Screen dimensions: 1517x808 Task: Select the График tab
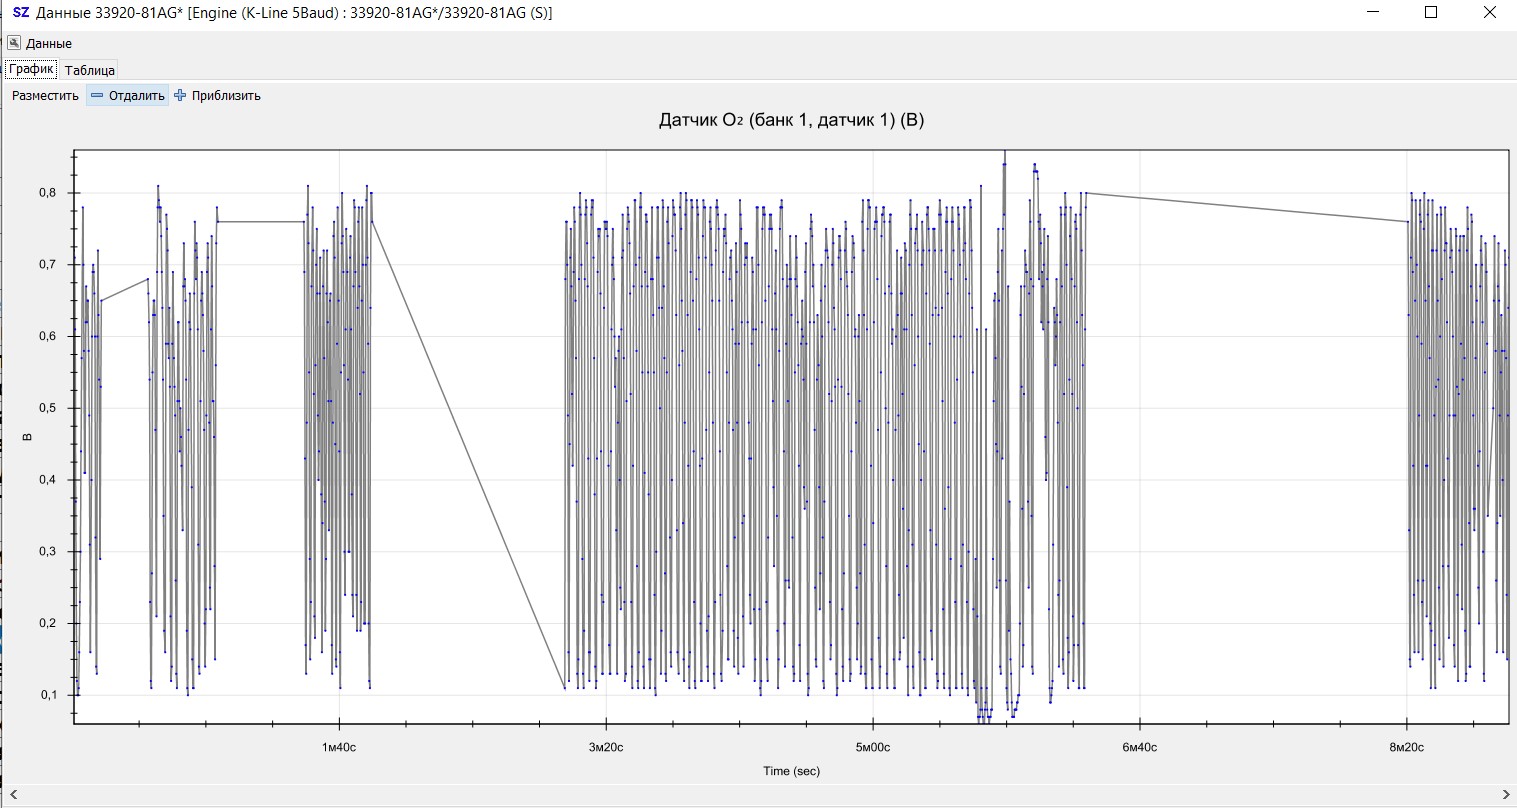click(x=31, y=69)
